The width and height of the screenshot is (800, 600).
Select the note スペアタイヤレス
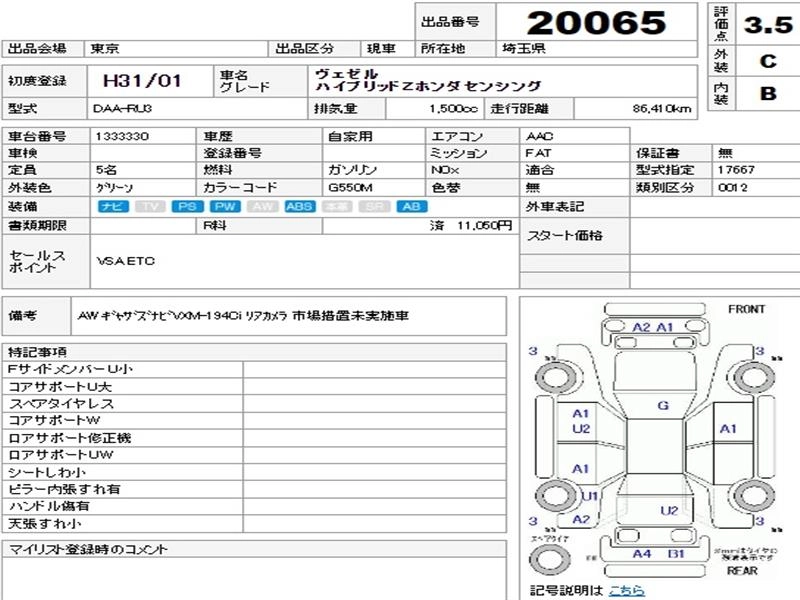tap(61, 404)
